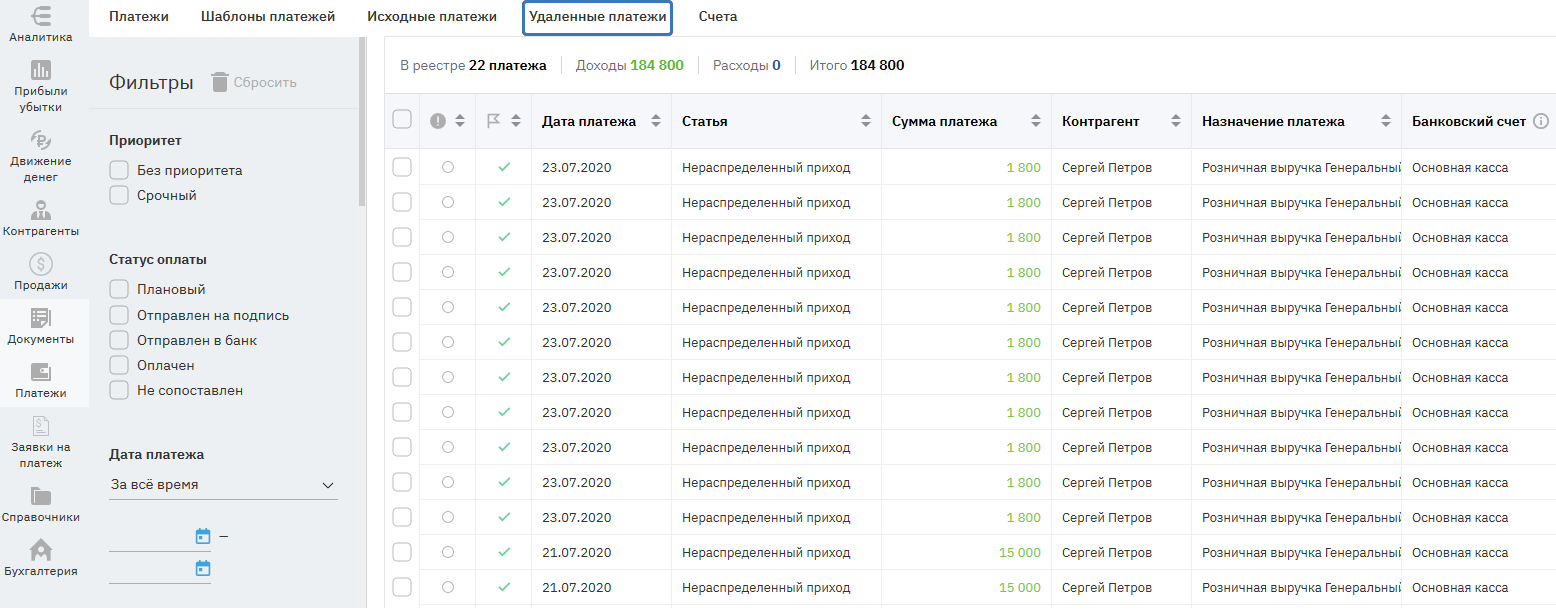This screenshot has width=1556, height=611.
Task: Click info icon beside Банковский счет
Action: pos(1541,121)
